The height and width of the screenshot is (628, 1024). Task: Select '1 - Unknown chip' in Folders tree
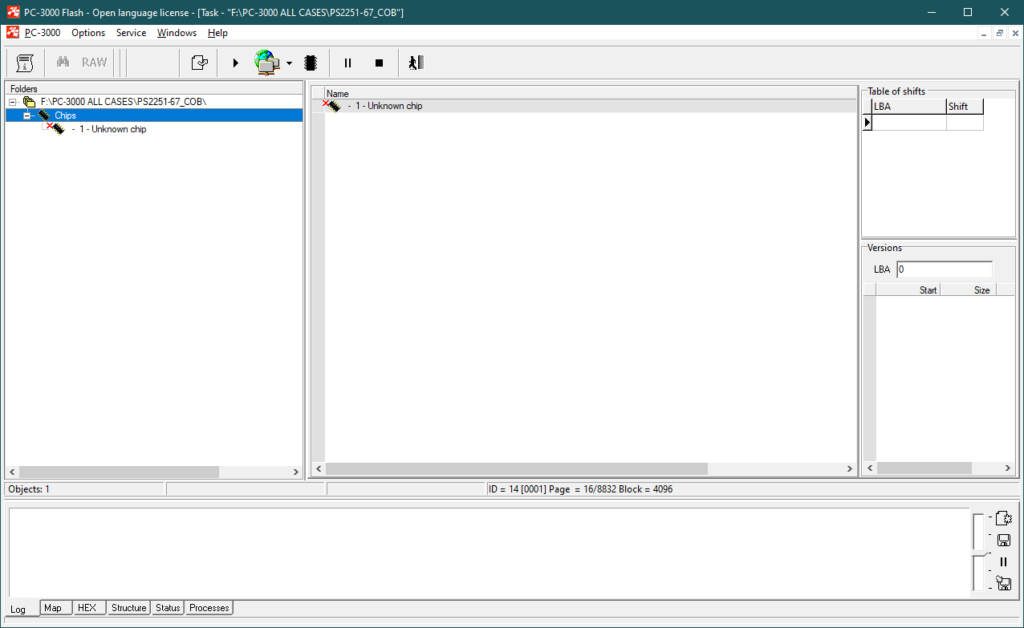112,129
